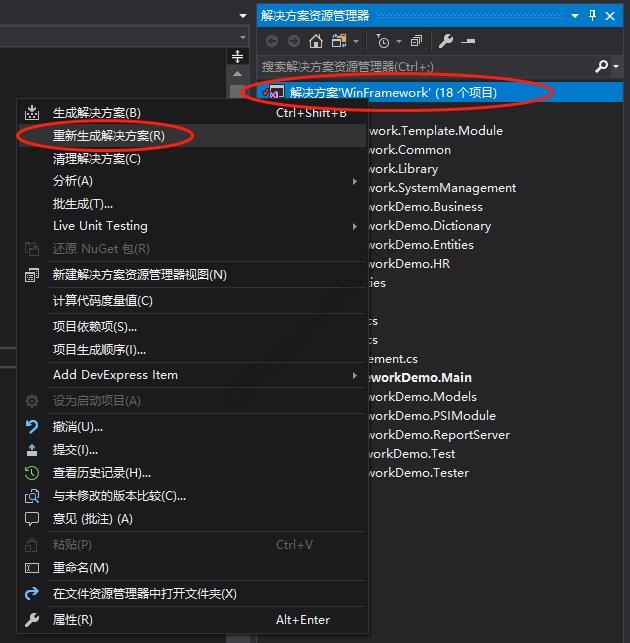The width and height of the screenshot is (630, 643).
Task: Click the Preview Selected Items toolbar icon
Action: click(468, 41)
